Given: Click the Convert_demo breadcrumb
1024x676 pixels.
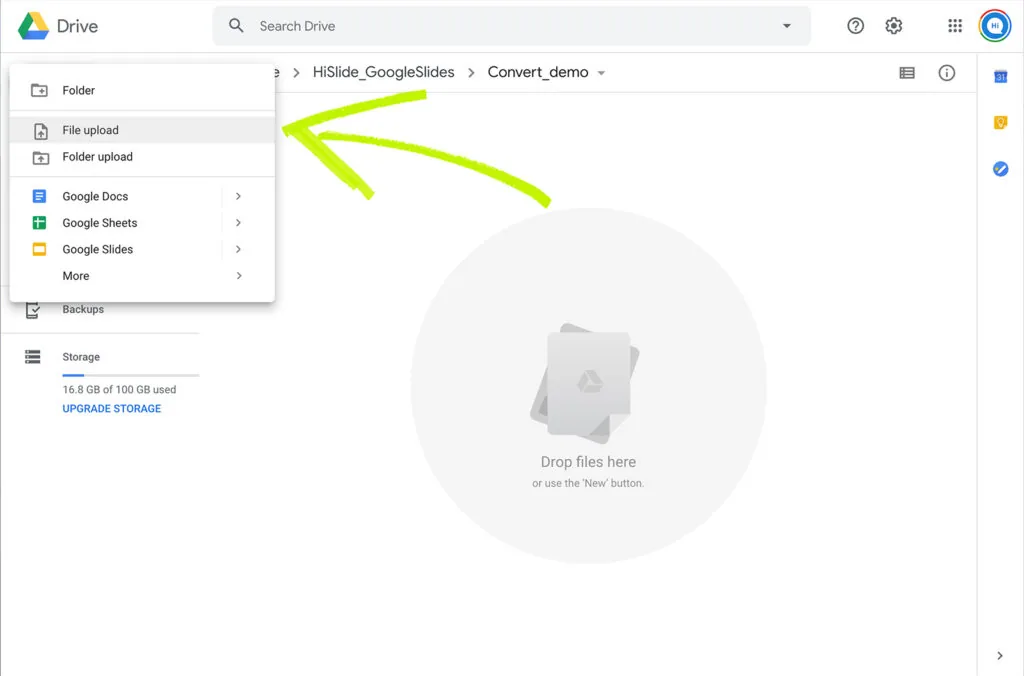Looking at the screenshot, I should [537, 72].
